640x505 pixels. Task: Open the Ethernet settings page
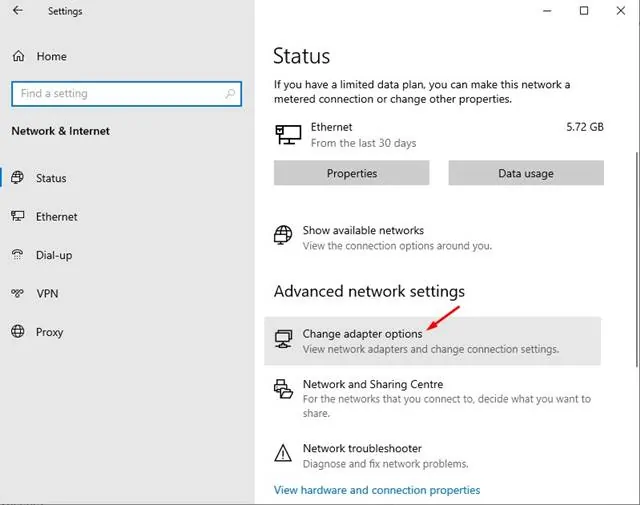click(x=57, y=217)
